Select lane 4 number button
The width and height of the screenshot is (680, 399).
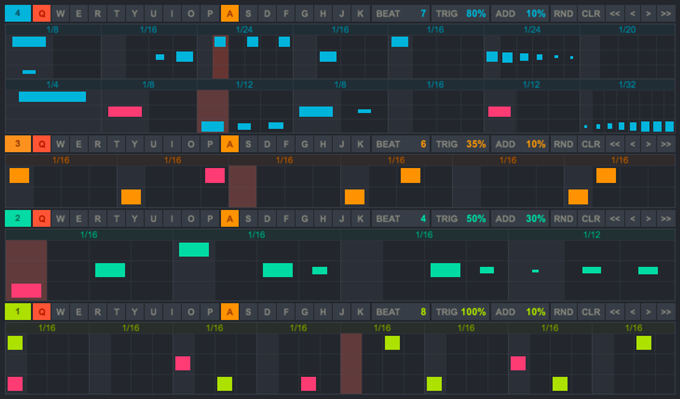coord(18,13)
